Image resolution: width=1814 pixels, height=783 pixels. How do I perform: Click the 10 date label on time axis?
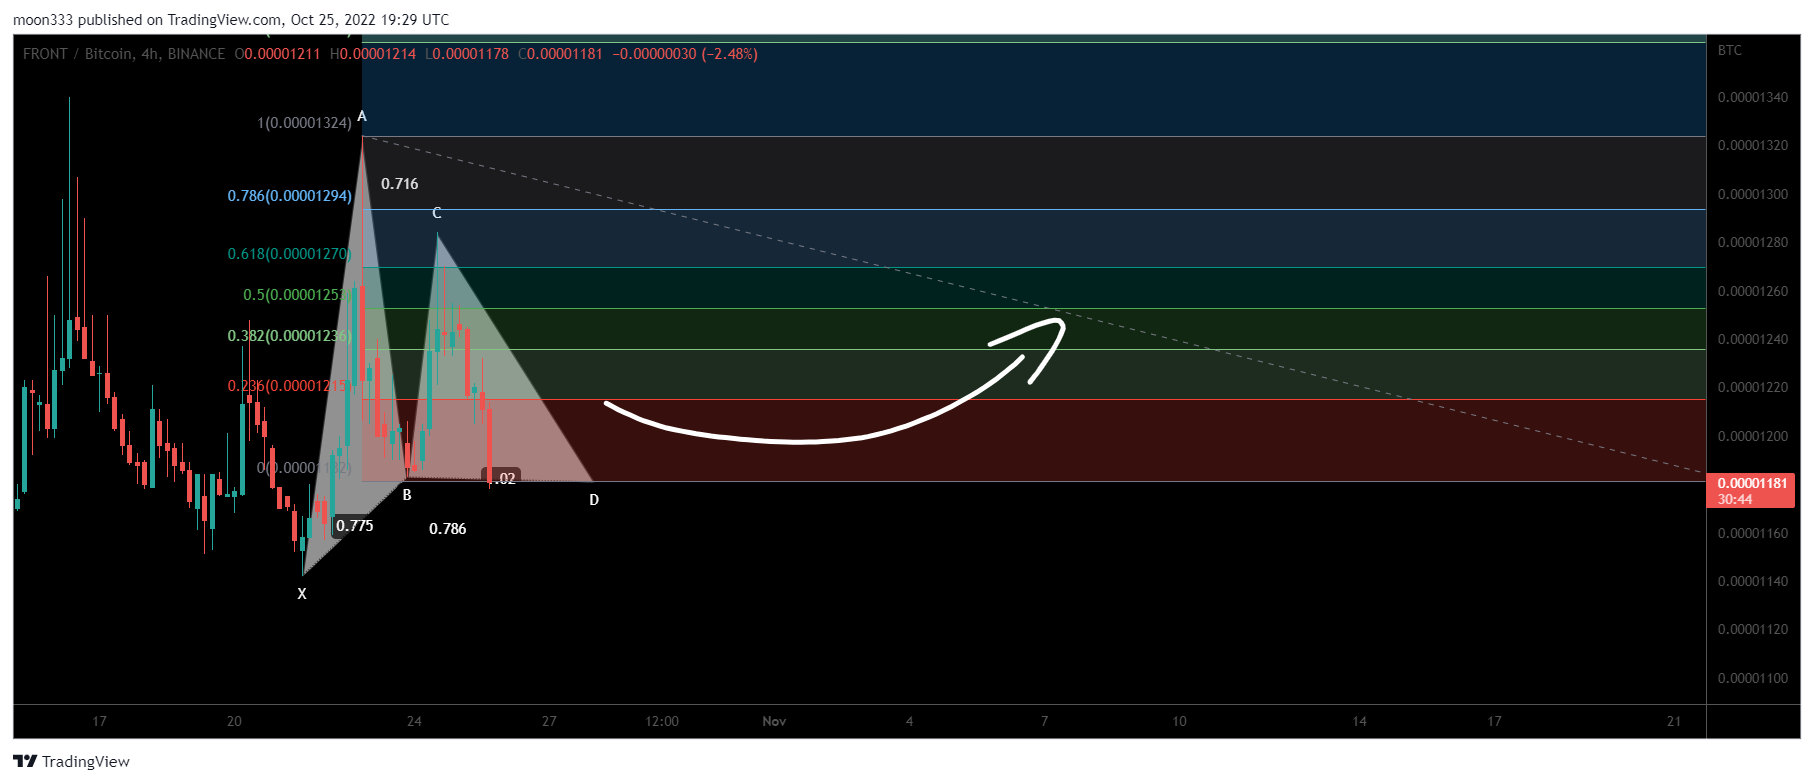[1179, 721]
